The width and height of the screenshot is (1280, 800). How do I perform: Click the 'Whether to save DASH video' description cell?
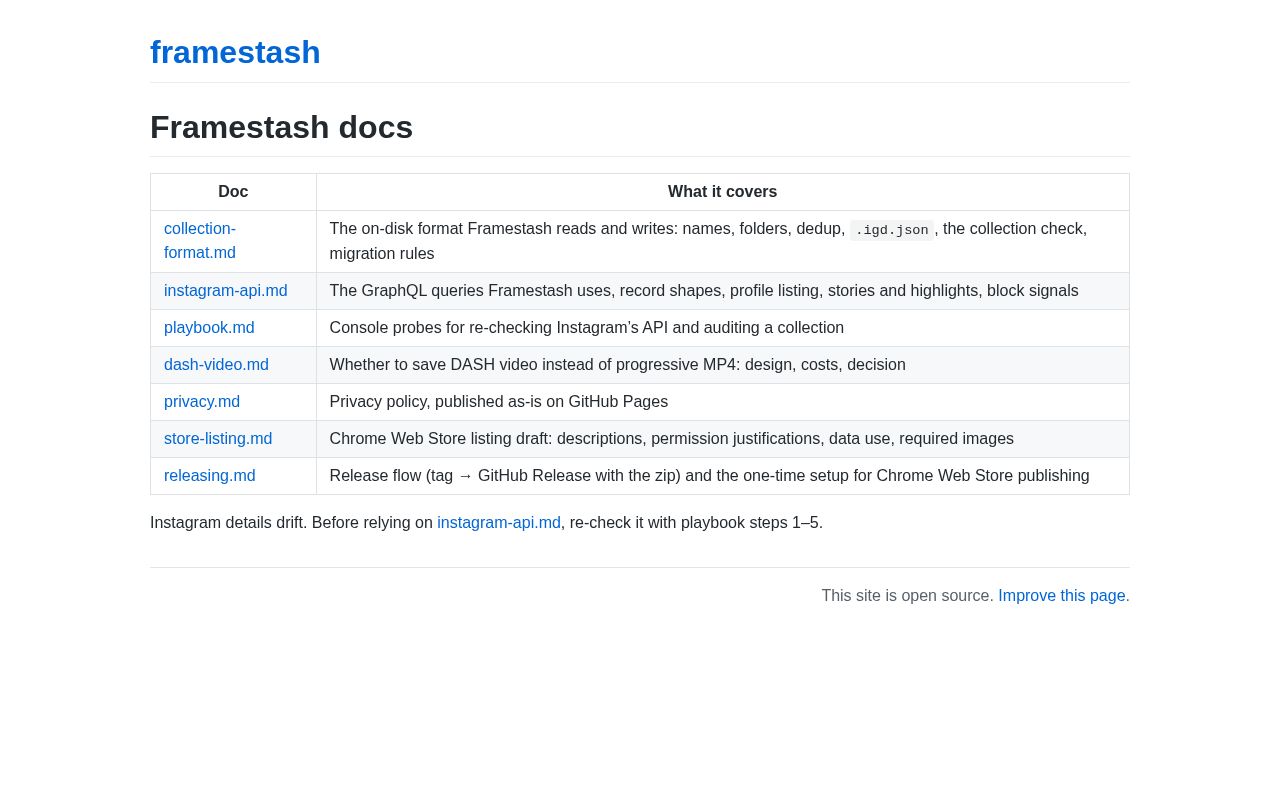pos(722,365)
